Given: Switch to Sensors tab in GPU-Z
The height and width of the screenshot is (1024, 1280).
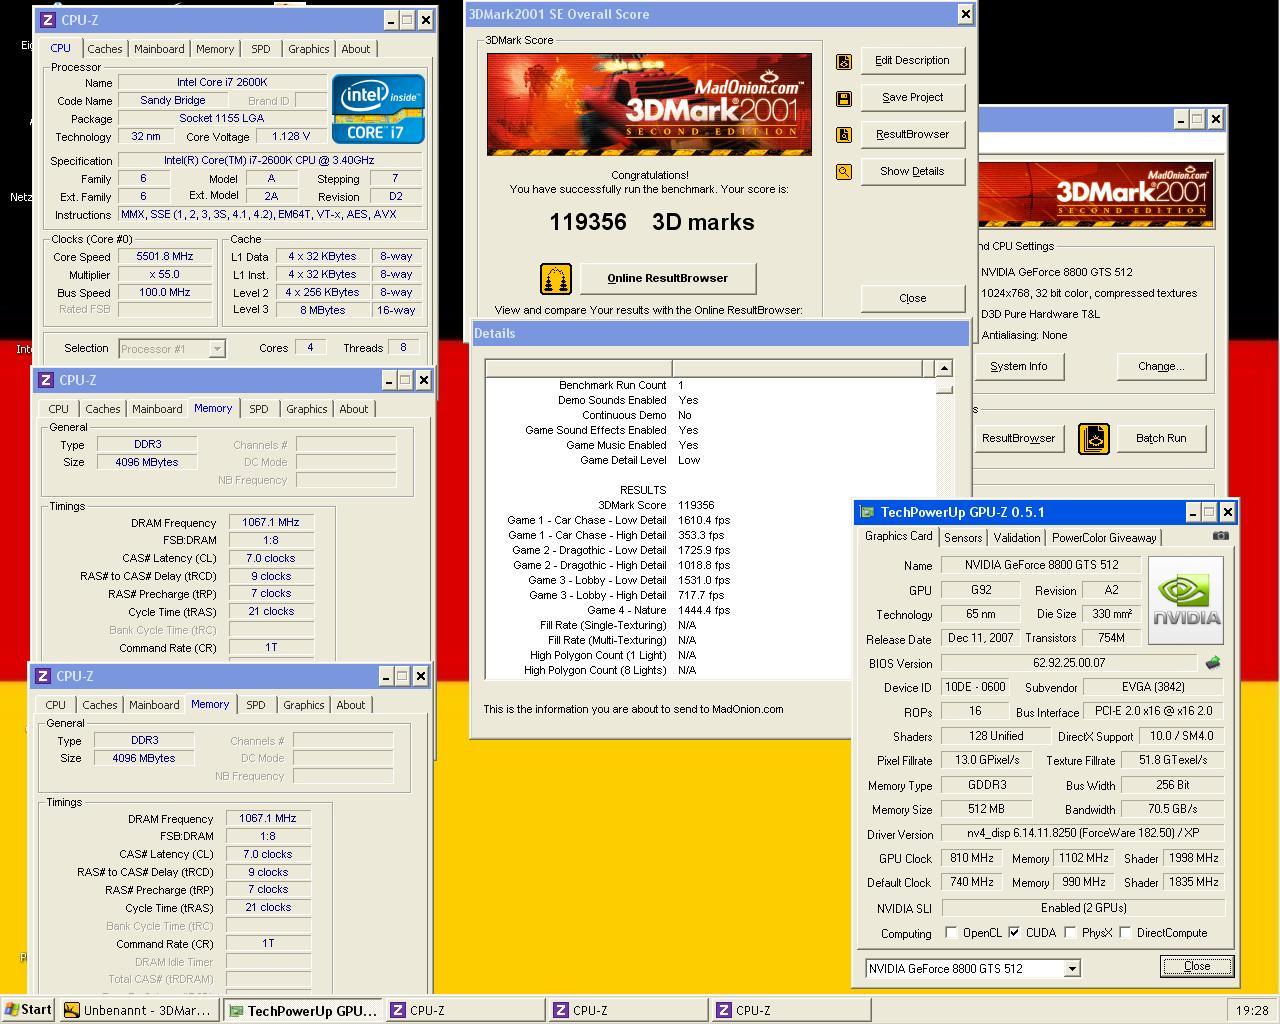Looking at the screenshot, I should (x=963, y=537).
